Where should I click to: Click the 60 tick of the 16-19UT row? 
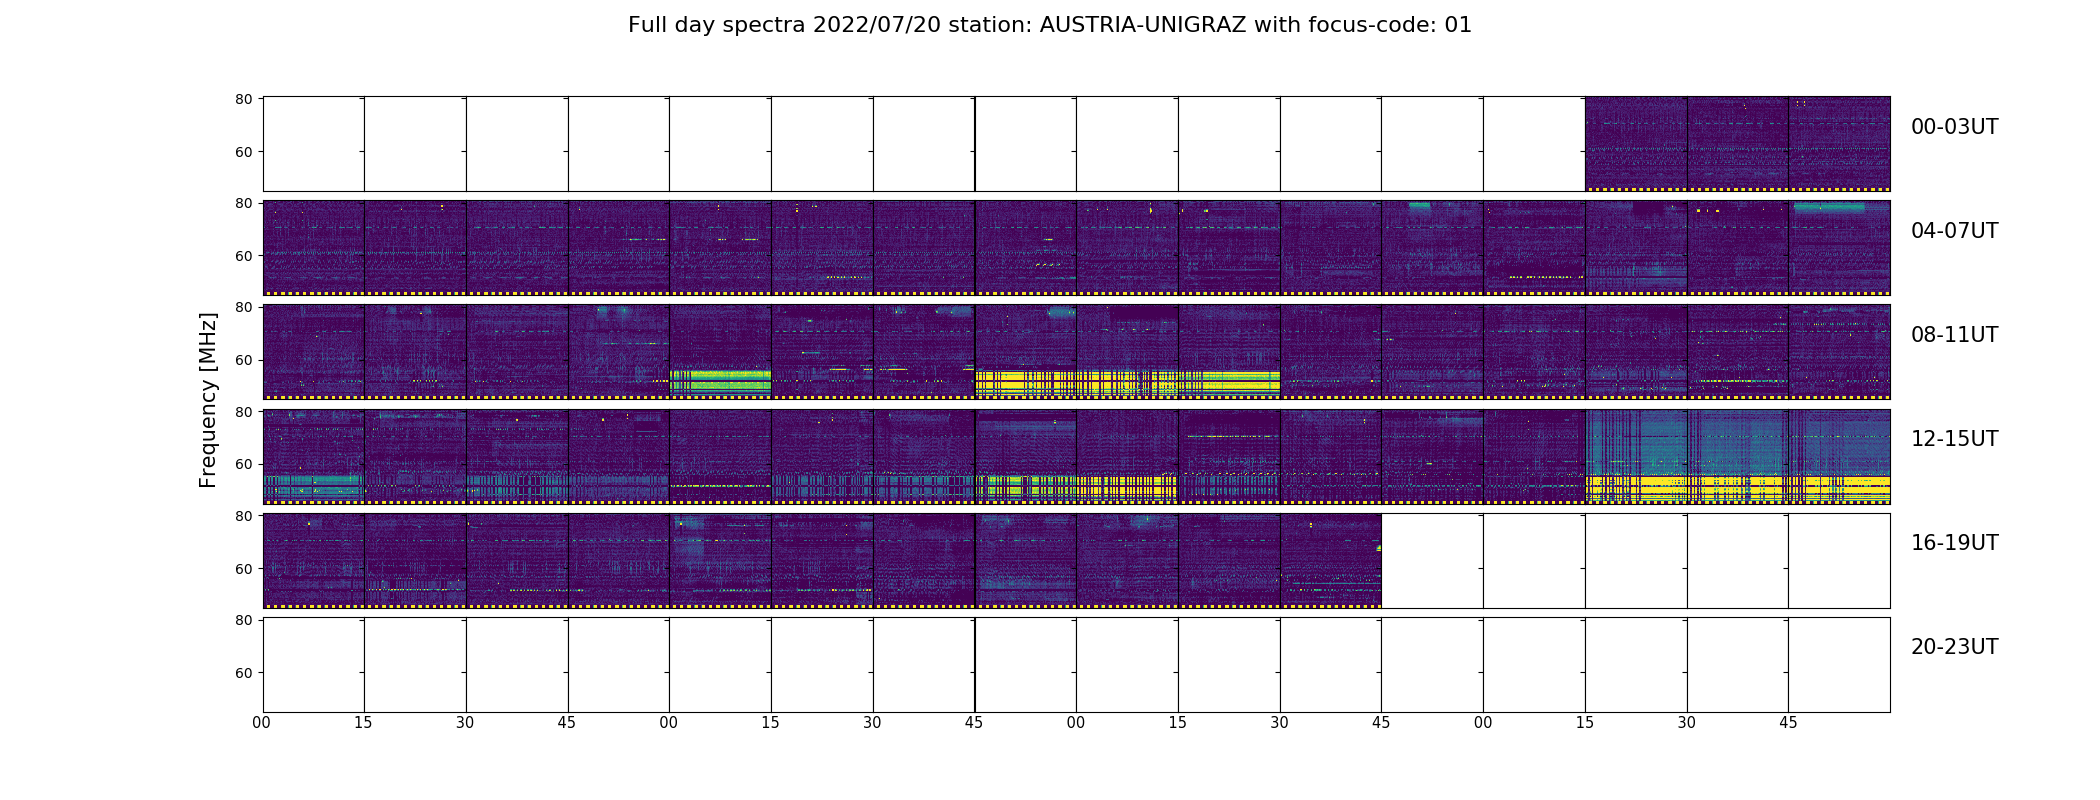(x=243, y=568)
